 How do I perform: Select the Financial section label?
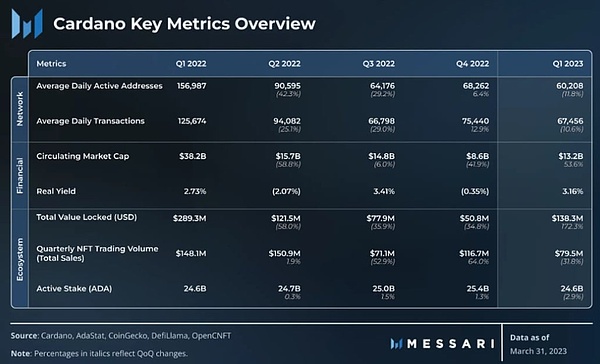tap(20, 175)
